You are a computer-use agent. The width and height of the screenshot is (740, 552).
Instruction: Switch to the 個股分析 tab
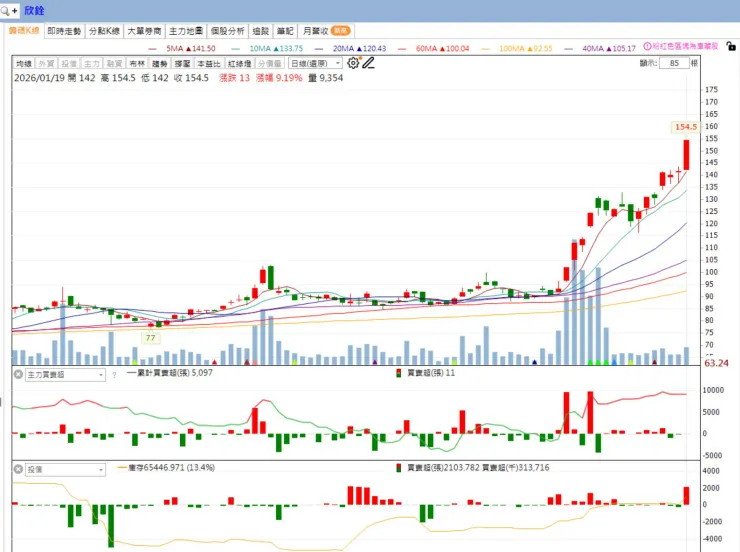pos(227,31)
